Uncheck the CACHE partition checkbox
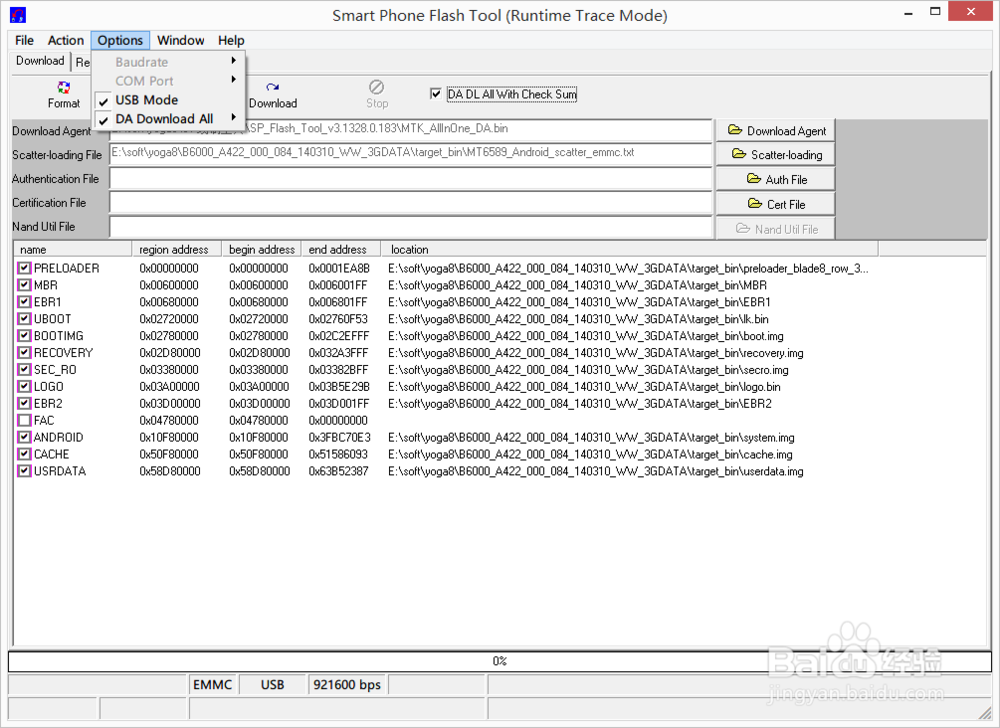1000x728 pixels. (x=24, y=455)
